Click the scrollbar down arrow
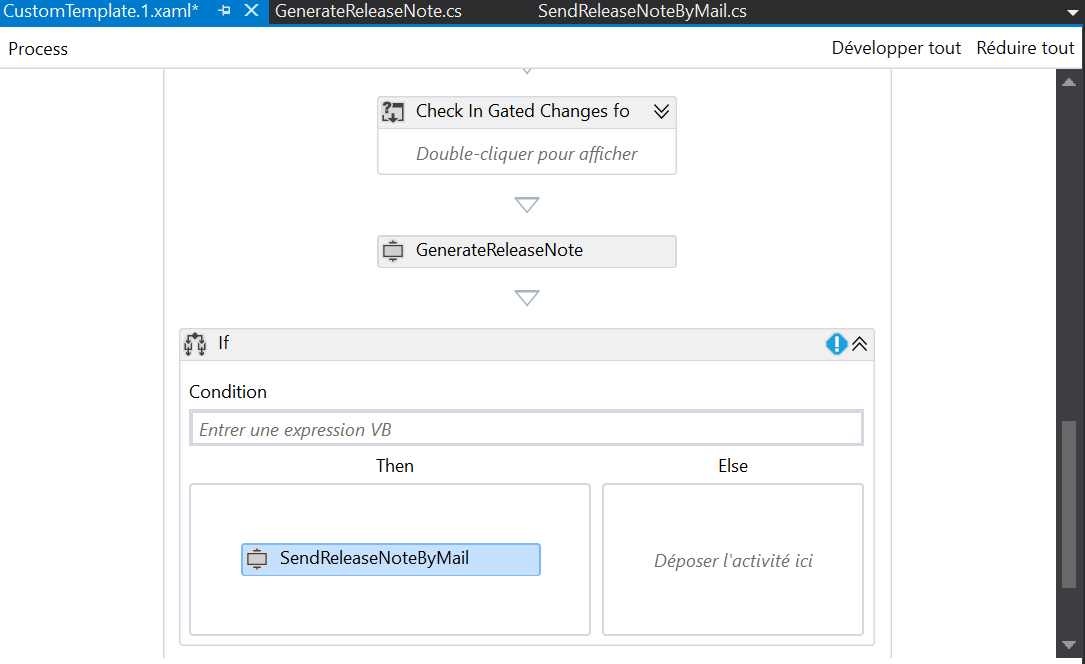 [x=1069, y=645]
